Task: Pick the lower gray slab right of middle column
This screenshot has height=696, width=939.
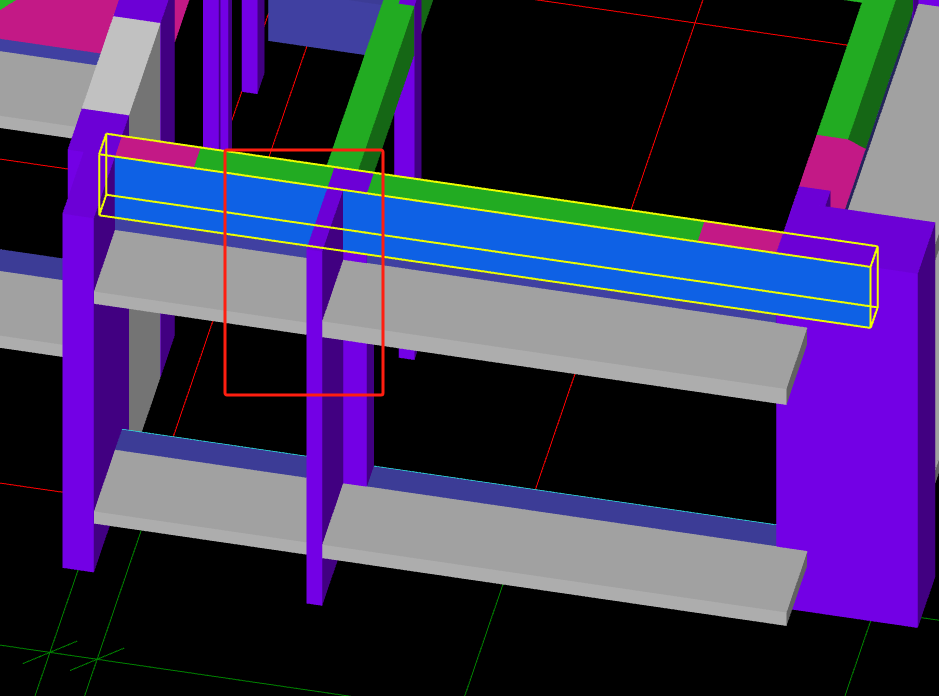Action: coord(563,554)
